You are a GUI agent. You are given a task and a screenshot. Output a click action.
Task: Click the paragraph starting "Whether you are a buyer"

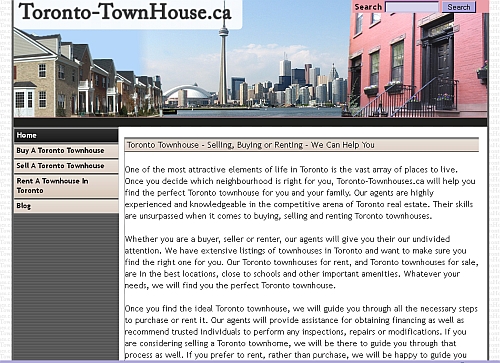(301, 262)
